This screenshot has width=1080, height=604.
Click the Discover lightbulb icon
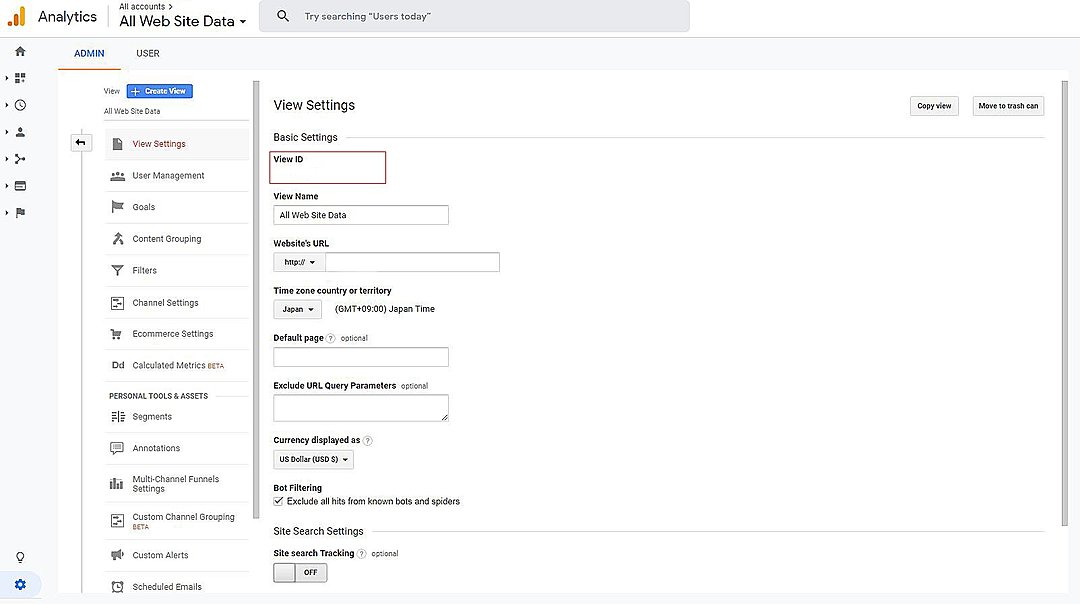pyautogui.click(x=20, y=558)
